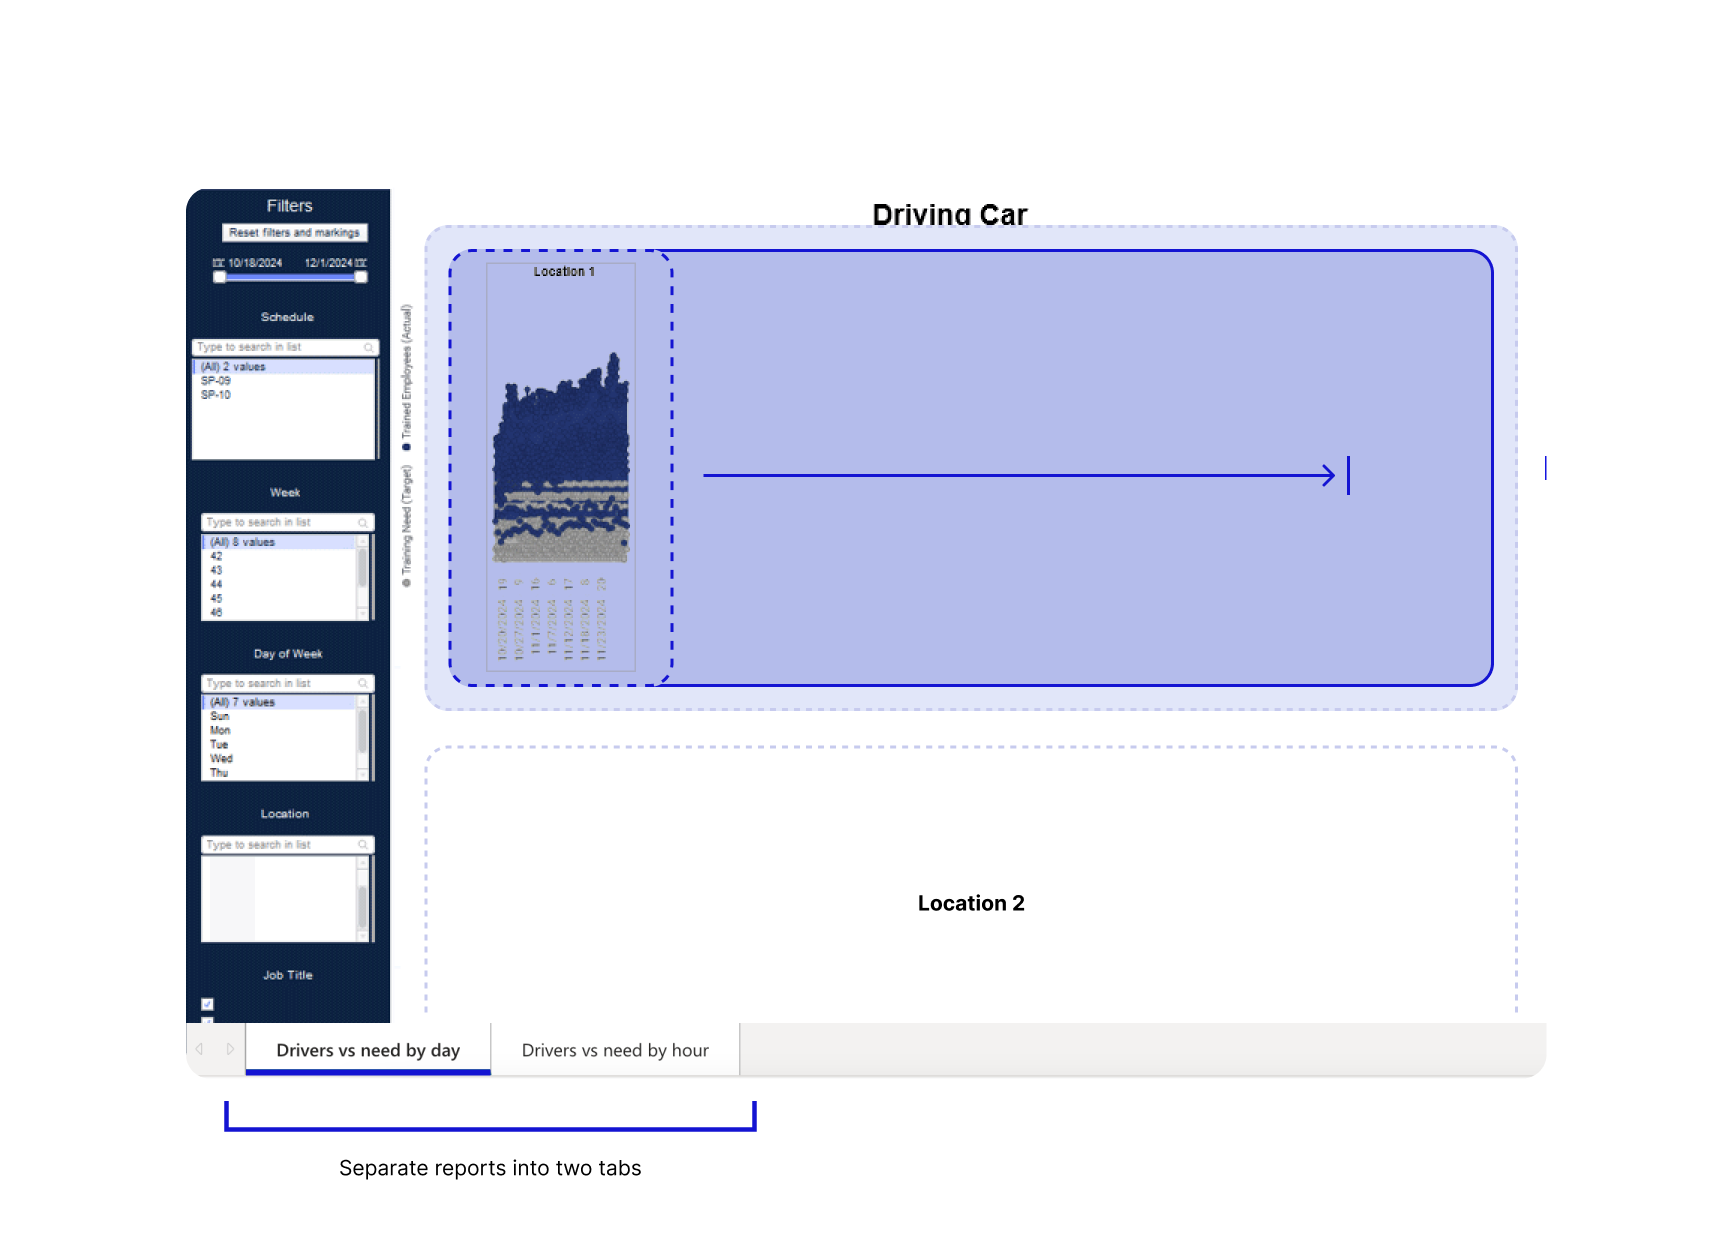The image size is (1733, 1235).
Task: Open Drivers vs need by hour tab
Action: pyautogui.click(x=615, y=1050)
